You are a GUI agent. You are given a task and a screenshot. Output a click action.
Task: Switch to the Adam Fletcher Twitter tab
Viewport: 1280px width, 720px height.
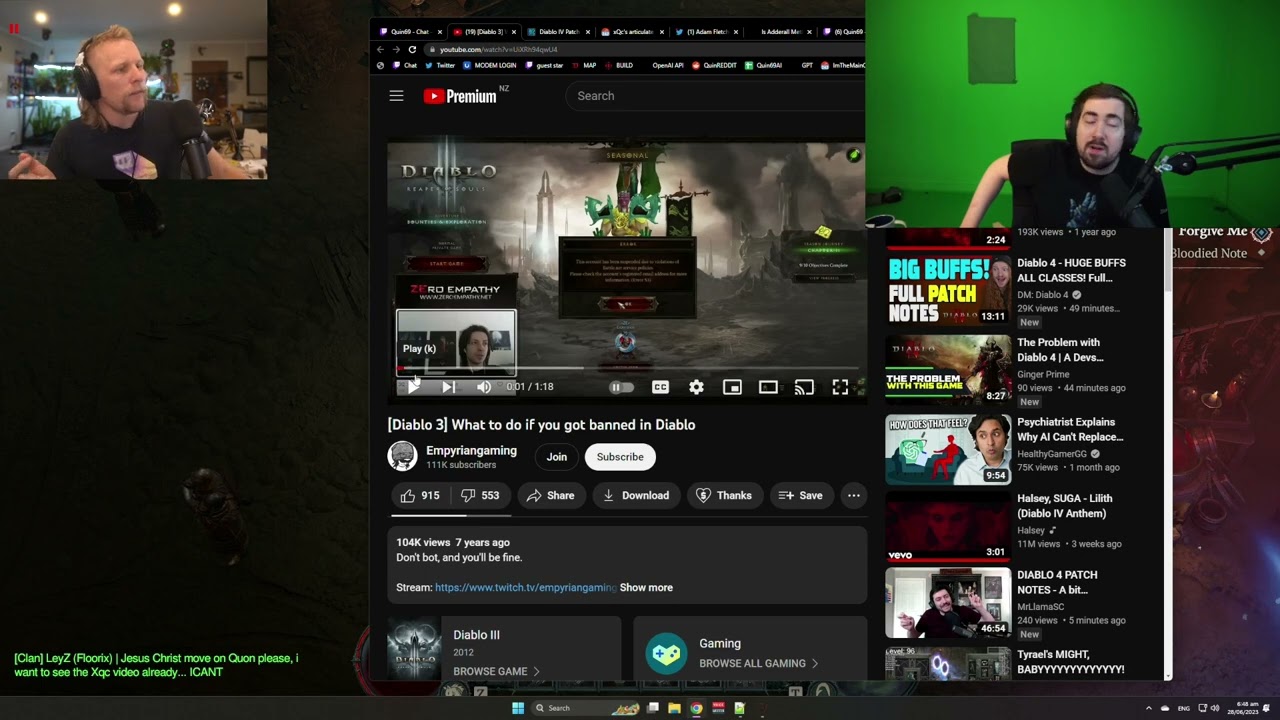[706, 32]
